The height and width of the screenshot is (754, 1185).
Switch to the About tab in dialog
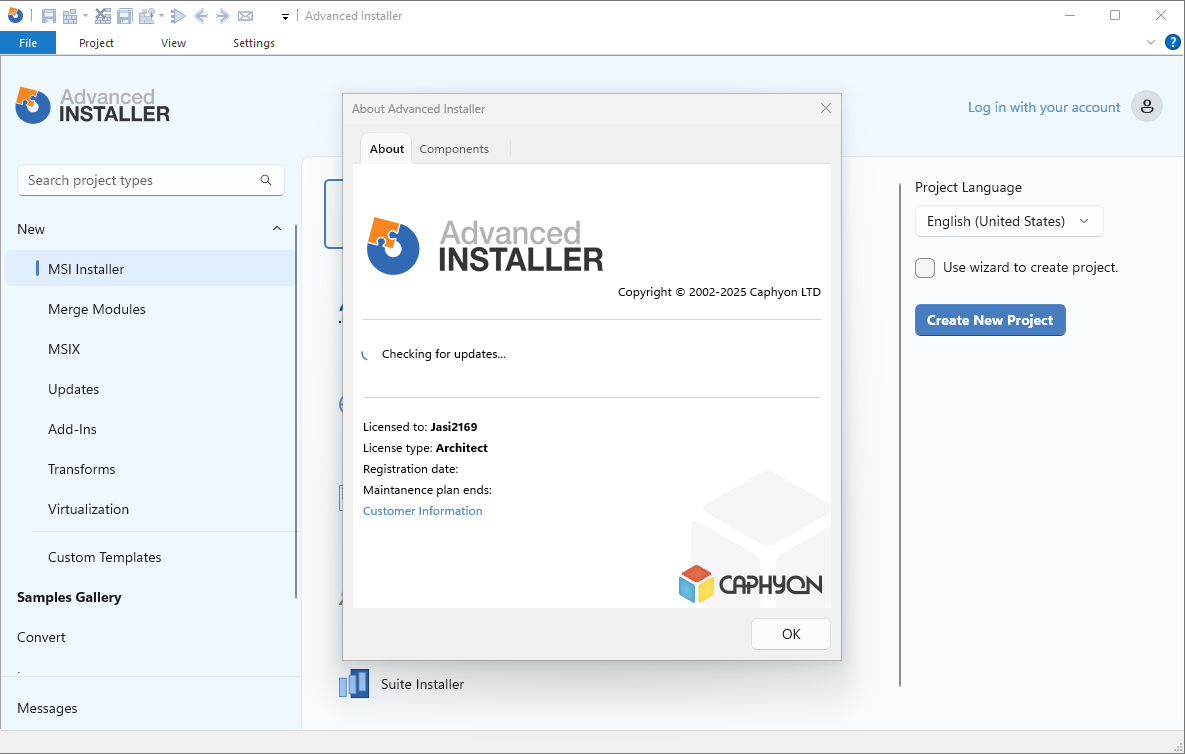pos(386,149)
